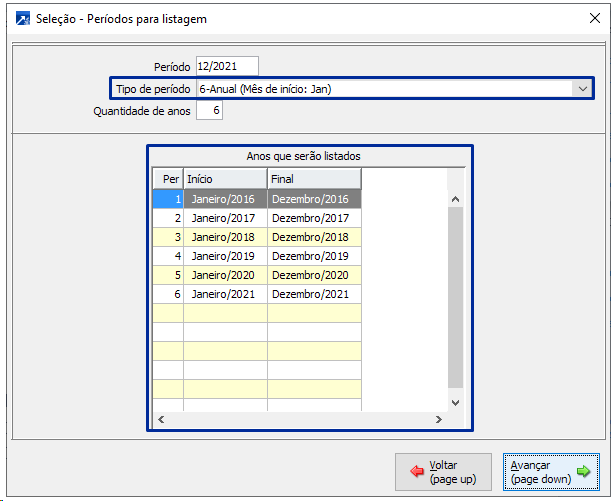The image size is (612, 501).
Task: Select the Dezembro/2017 cell
Action: (313, 217)
